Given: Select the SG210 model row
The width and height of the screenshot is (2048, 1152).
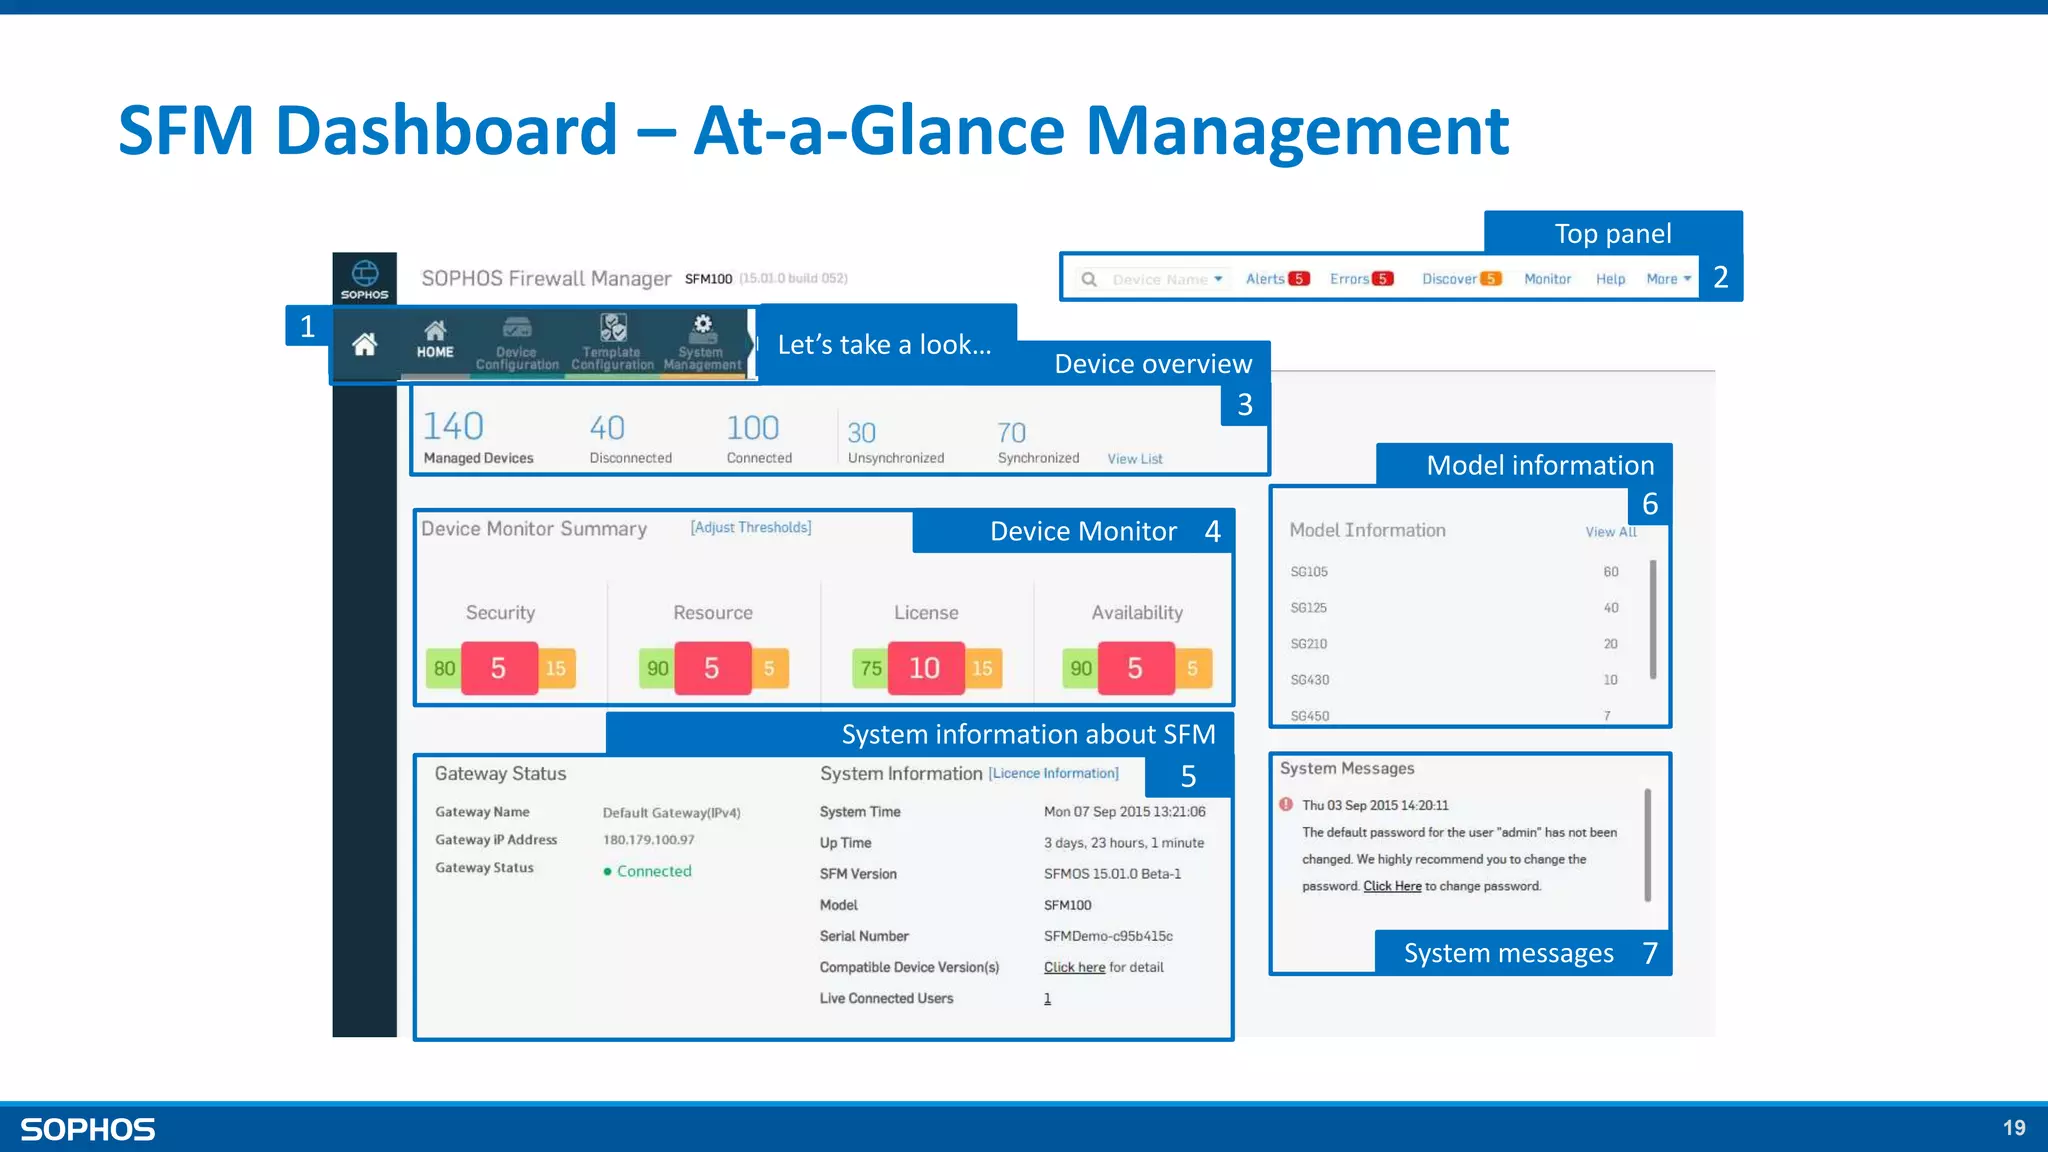Looking at the screenshot, I should point(1454,644).
